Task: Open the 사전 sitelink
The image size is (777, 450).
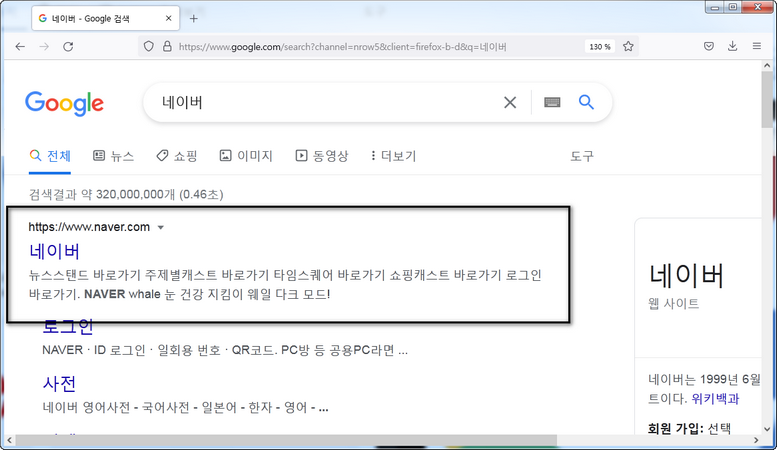Action: [x=59, y=383]
